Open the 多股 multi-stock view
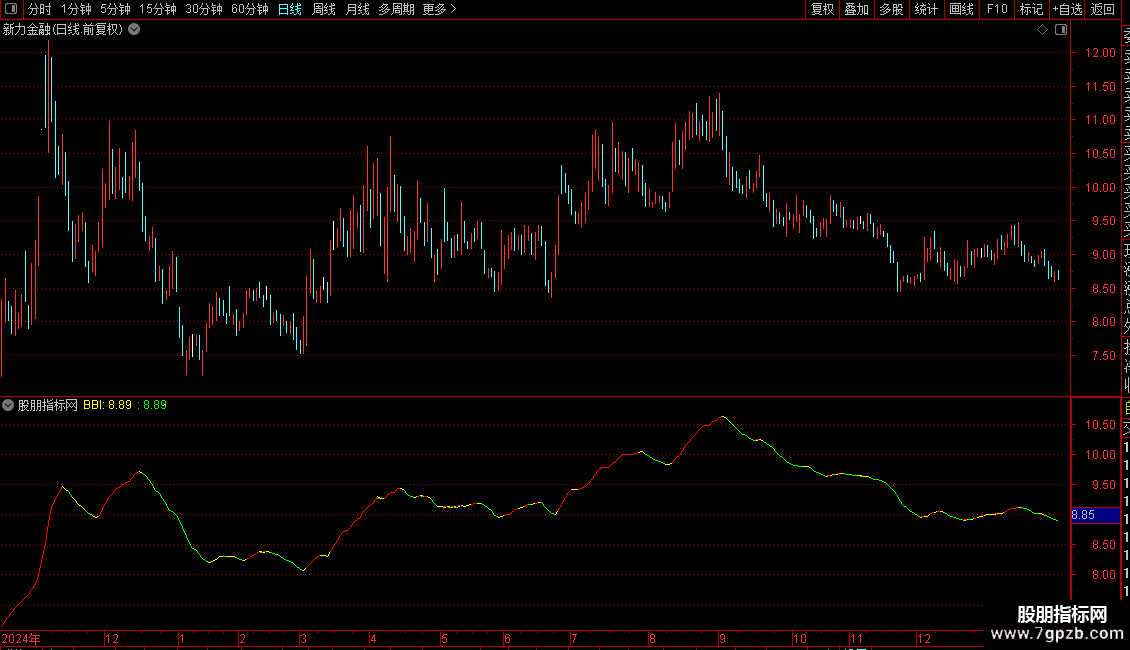This screenshot has height=650, width=1130. click(891, 9)
